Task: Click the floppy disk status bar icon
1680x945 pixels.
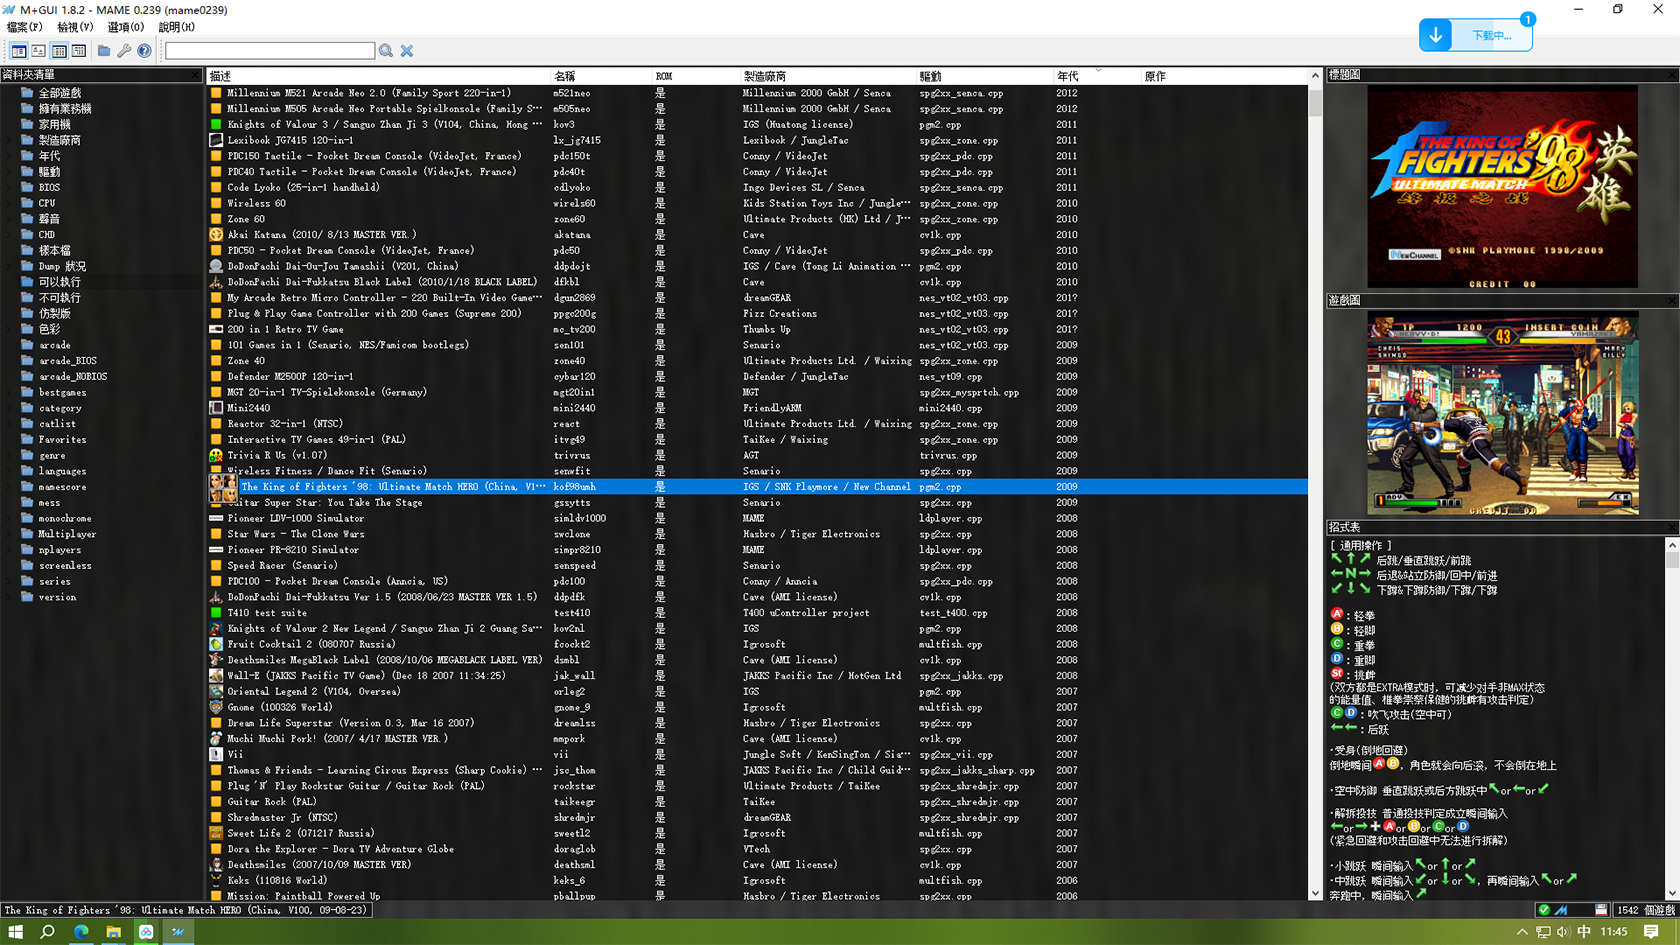Action: (x=1601, y=910)
